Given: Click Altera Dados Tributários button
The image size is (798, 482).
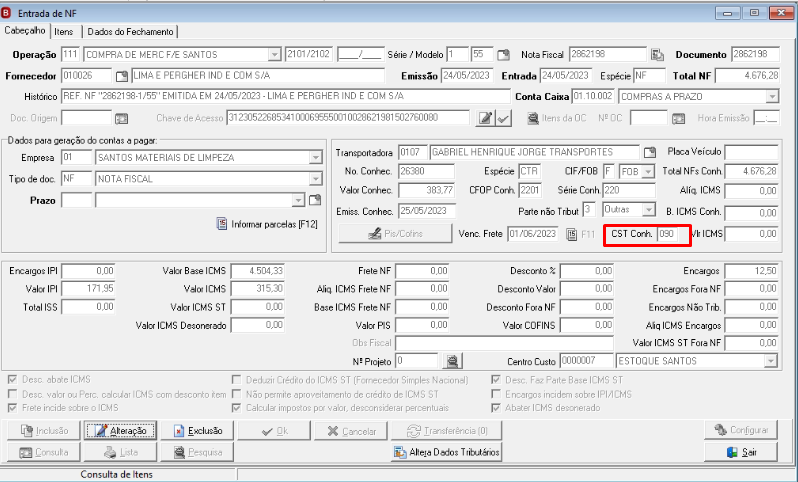Looking at the screenshot, I should [x=446, y=452].
